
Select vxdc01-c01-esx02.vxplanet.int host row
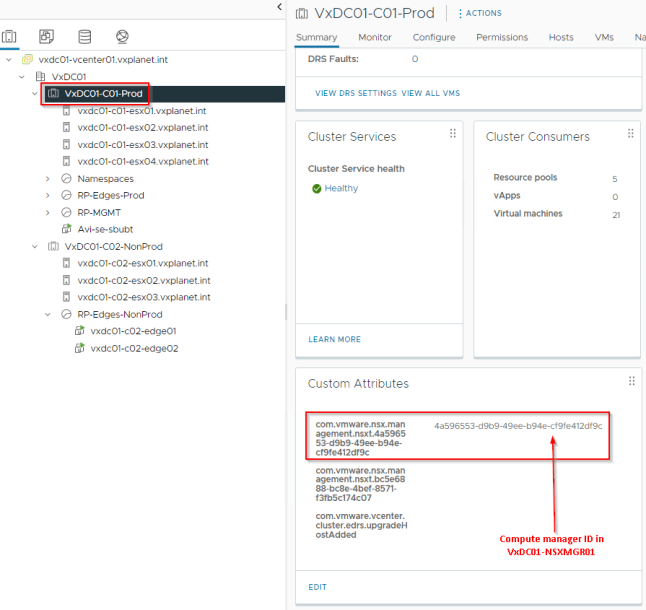tap(143, 128)
